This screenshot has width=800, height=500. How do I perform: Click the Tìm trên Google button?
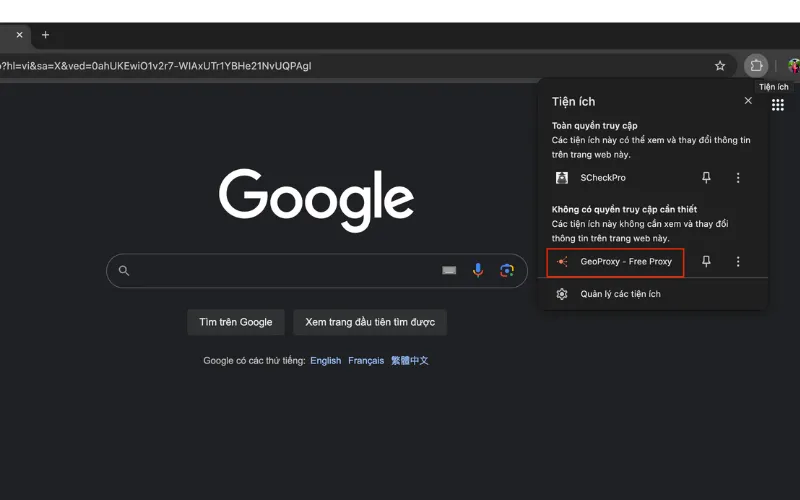[236, 322]
